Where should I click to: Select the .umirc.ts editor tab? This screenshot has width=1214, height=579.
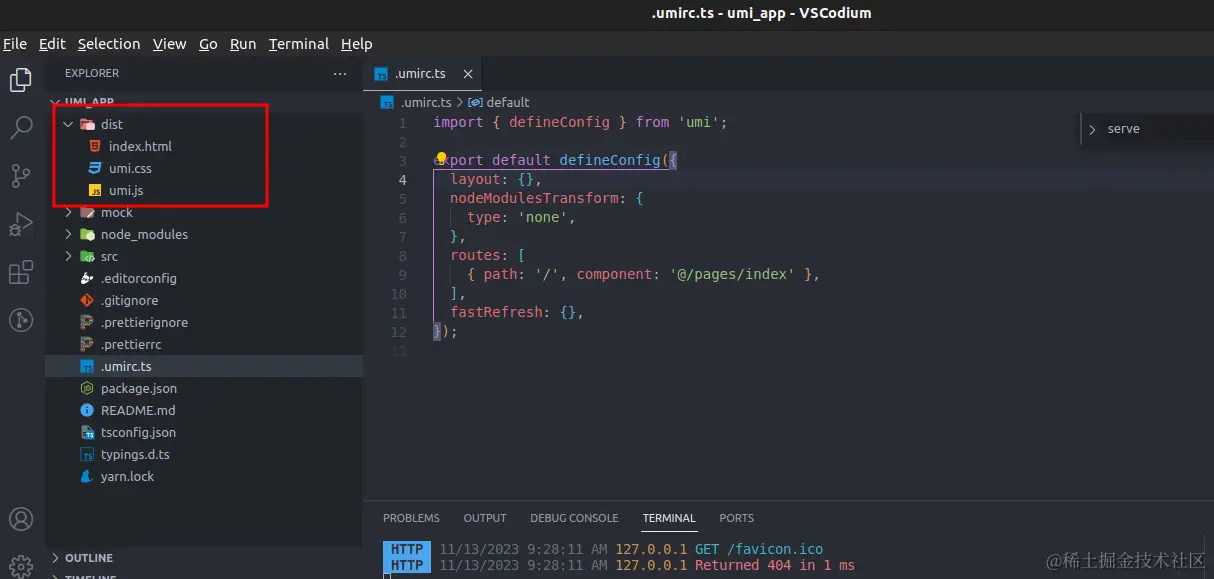click(x=423, y=74)
